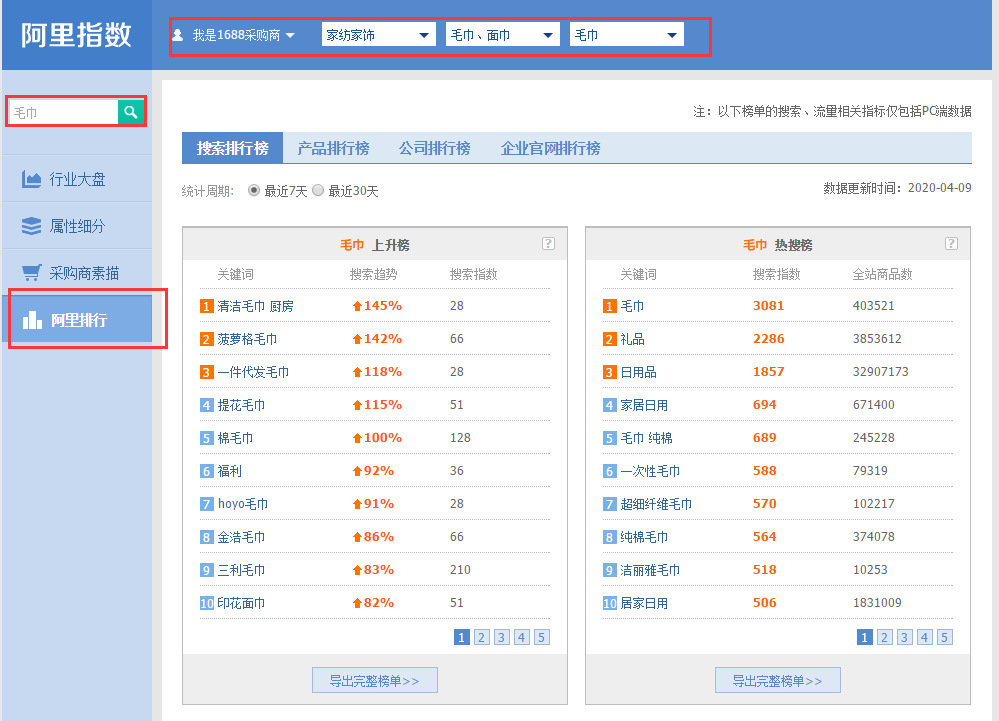Click the green search magnifier icon
Screen dimensions: 999x721
point(131,112)
